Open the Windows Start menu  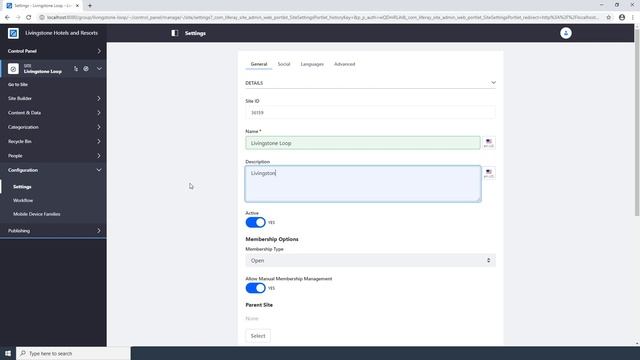tap(8, 353)
